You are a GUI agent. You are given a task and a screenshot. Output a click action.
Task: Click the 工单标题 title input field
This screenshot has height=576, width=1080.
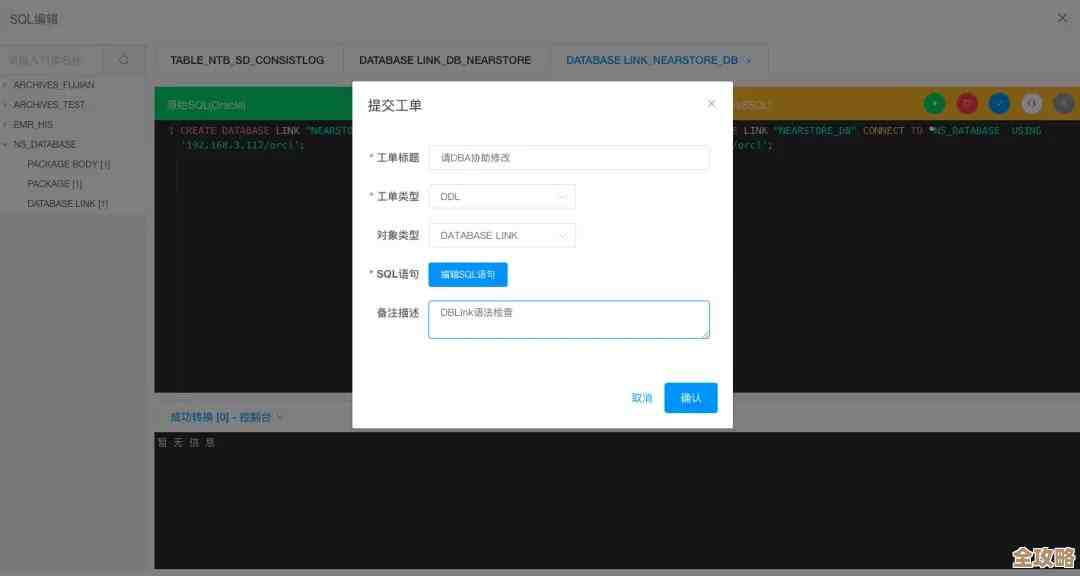(568, 158)
